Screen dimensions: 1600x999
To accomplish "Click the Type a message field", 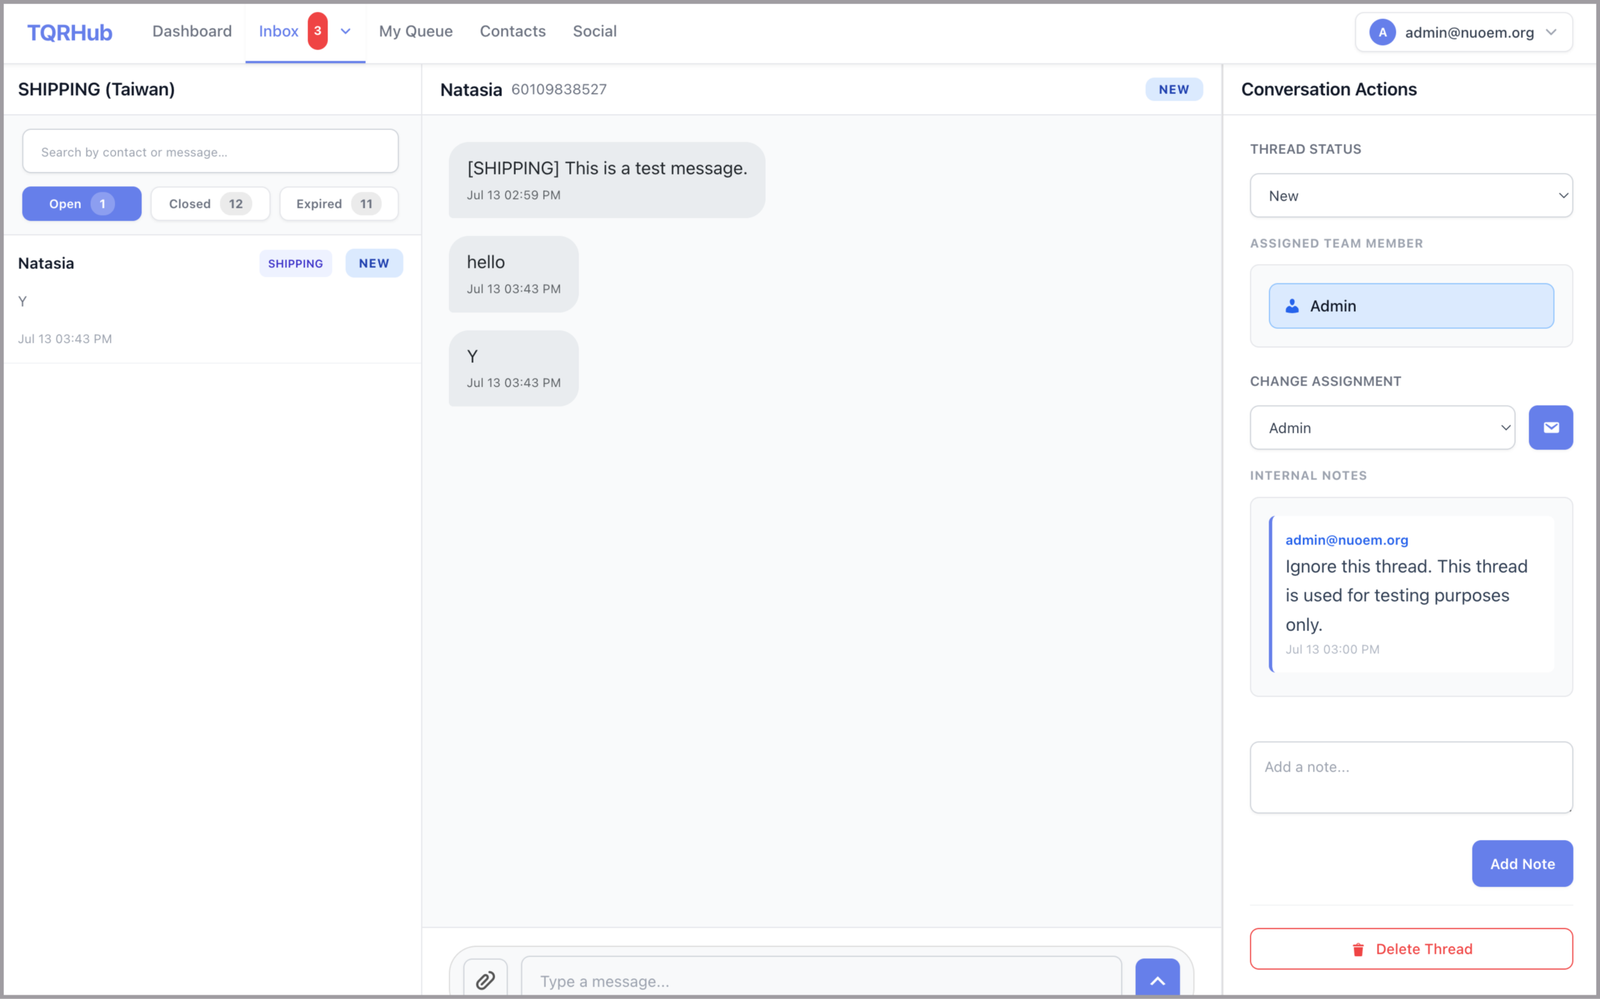I will coord(821,978).
